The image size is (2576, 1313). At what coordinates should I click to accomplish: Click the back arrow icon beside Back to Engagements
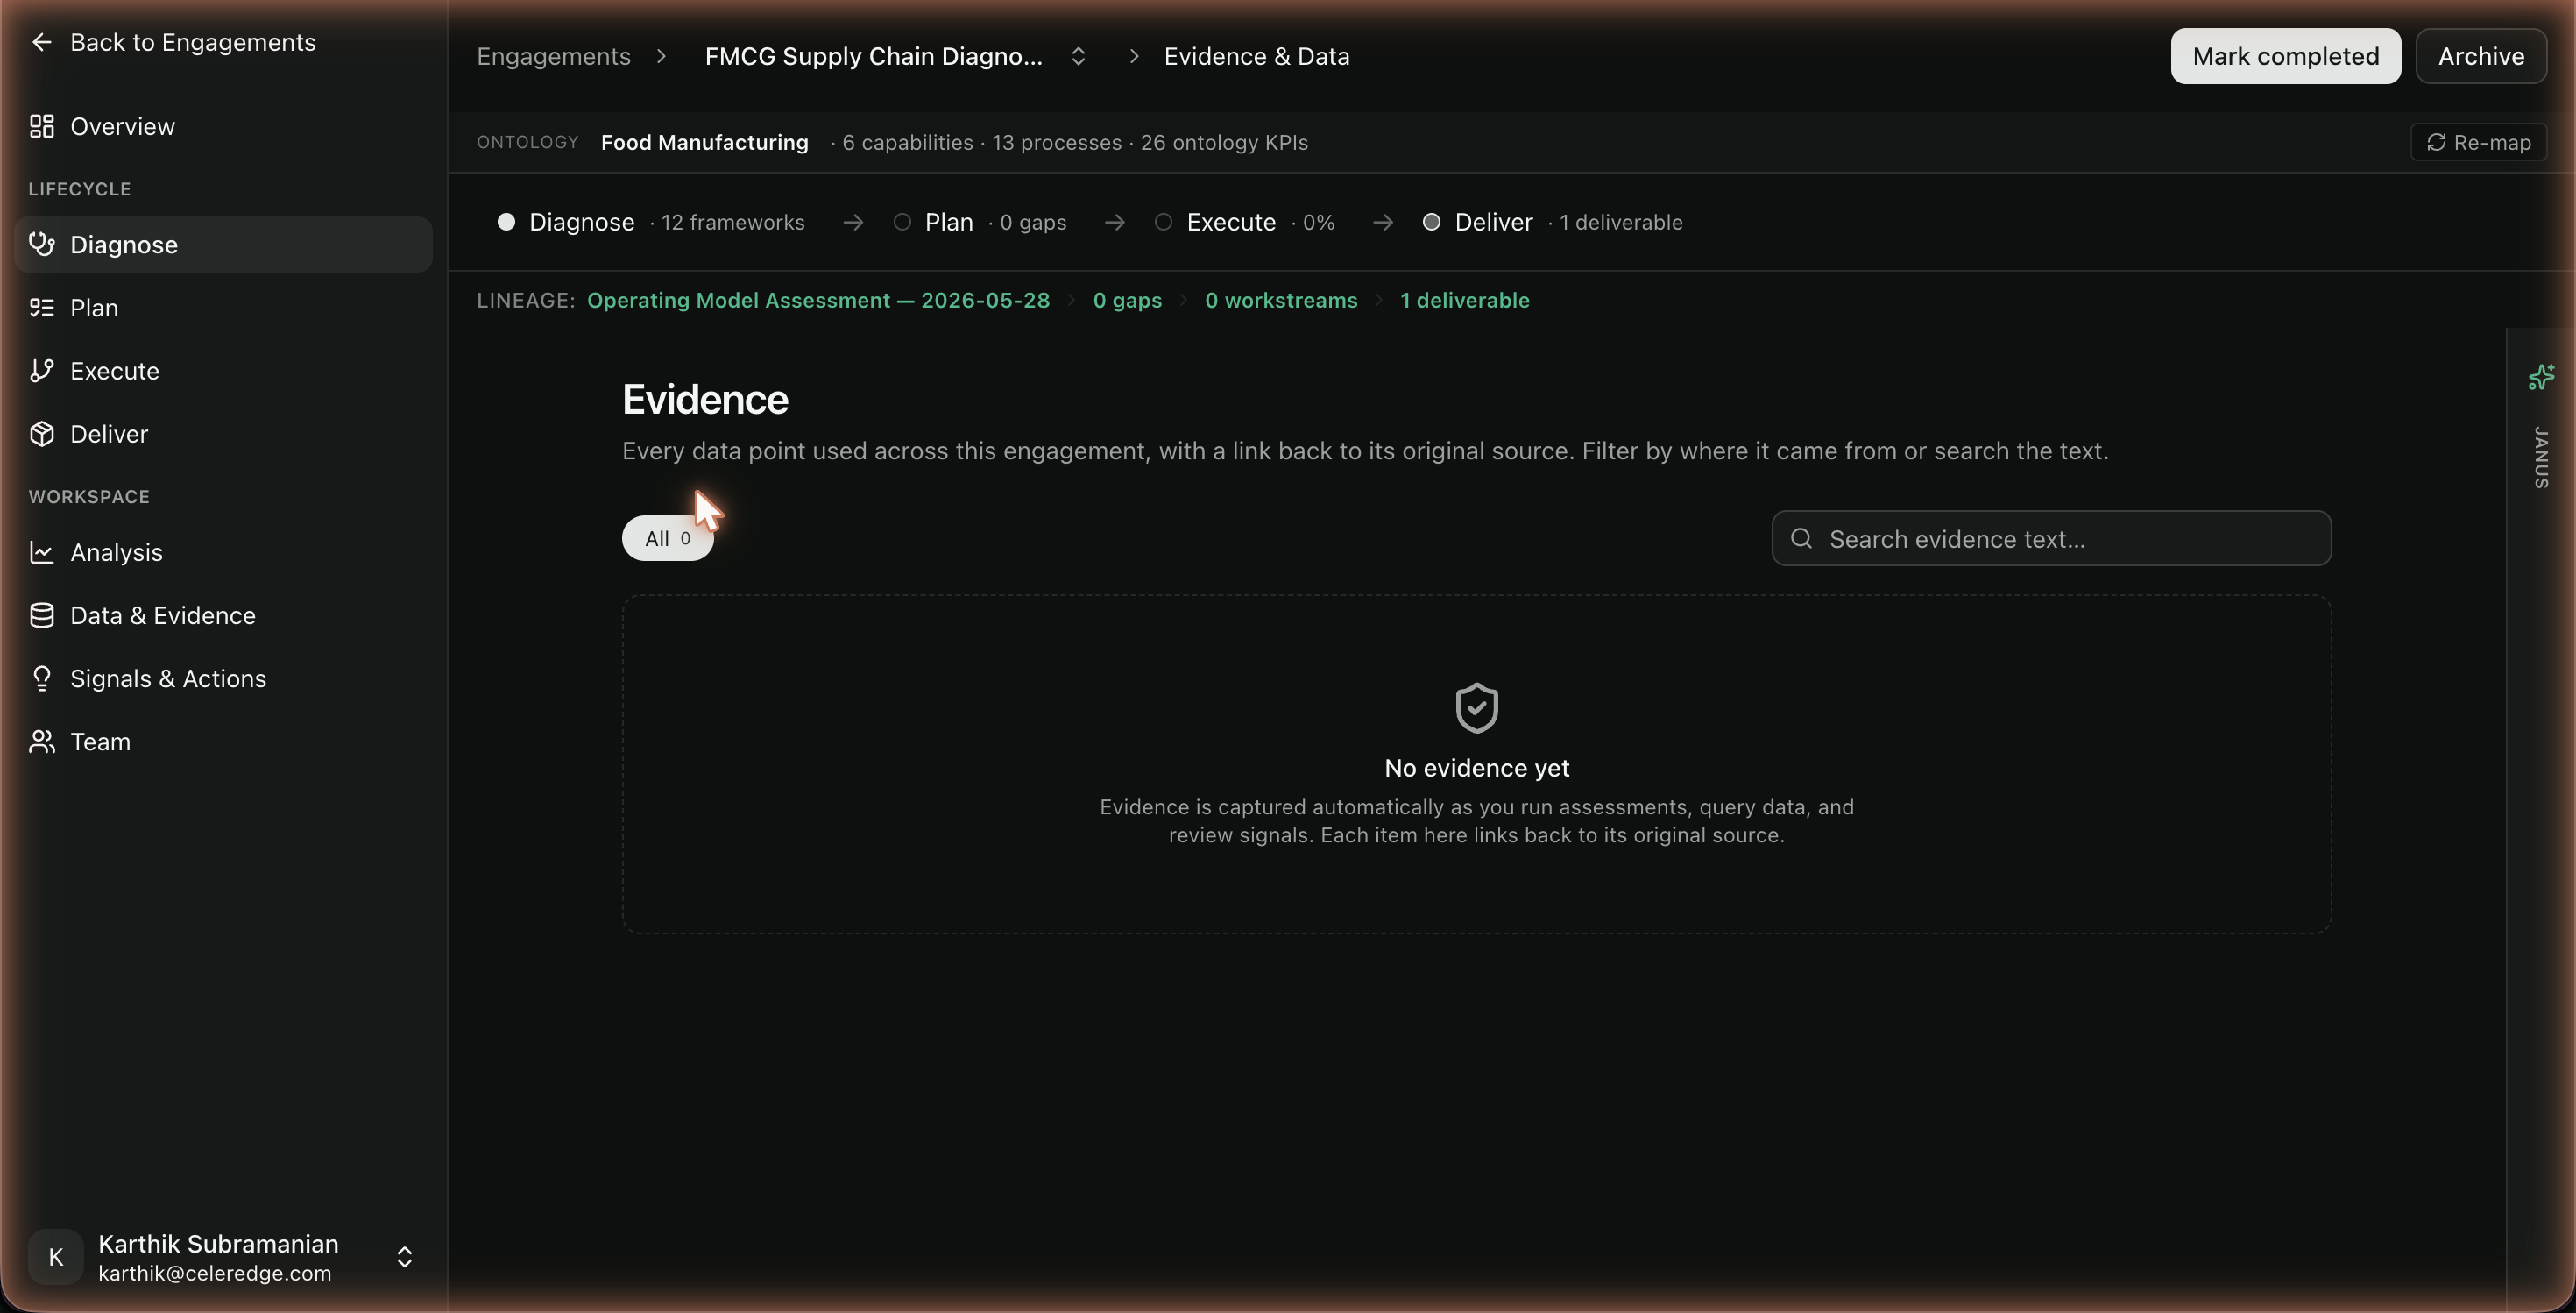click(41, 42)
